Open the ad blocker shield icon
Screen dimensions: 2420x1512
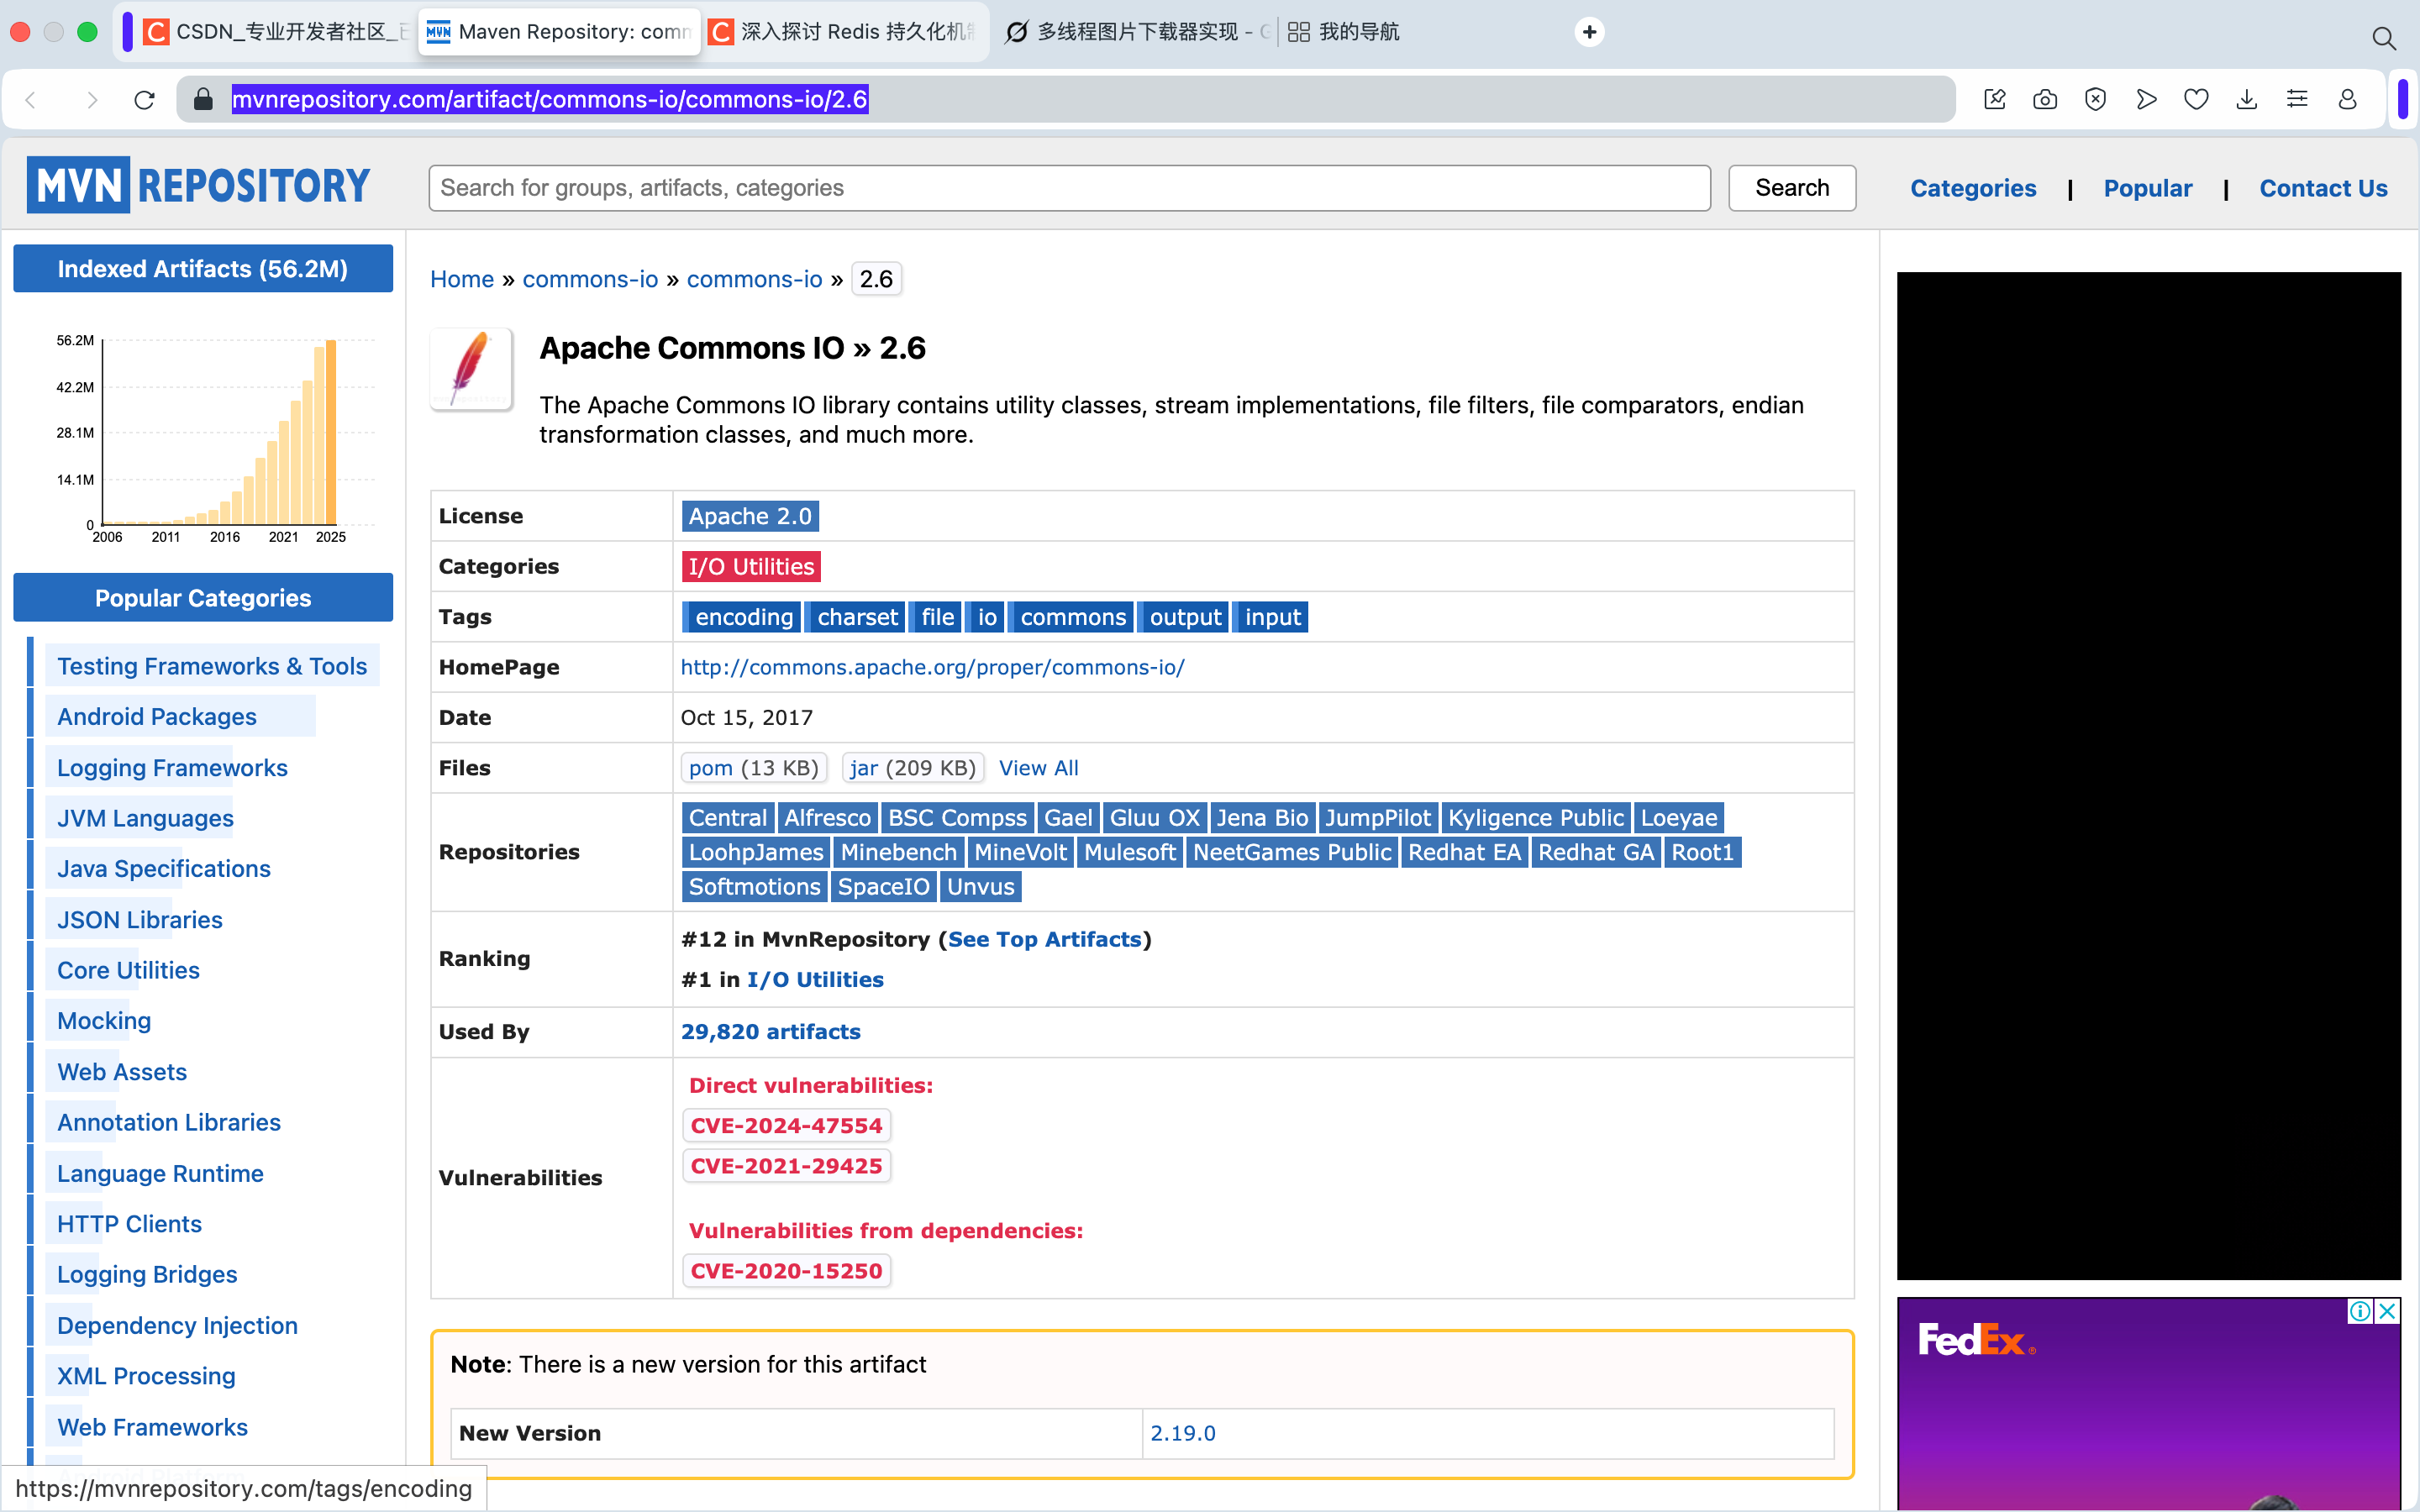2095,99
